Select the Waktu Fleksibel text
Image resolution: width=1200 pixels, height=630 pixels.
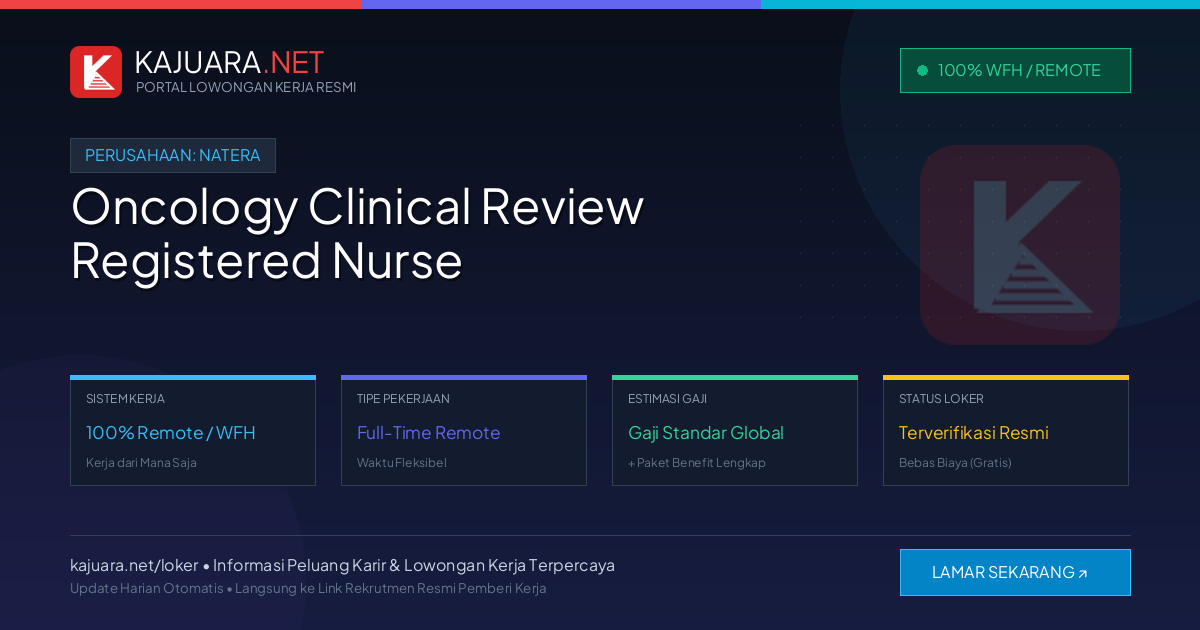(x=402, y=463)
